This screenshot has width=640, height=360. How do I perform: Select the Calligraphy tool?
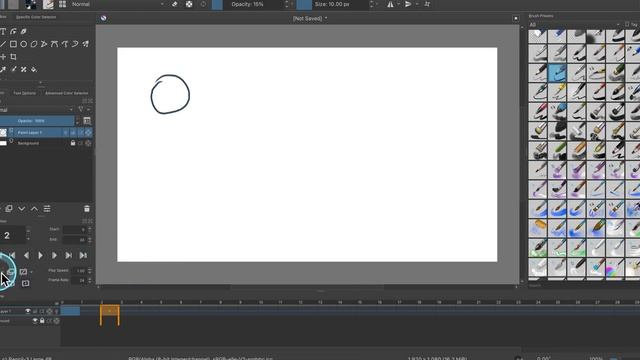click(24, 31)
